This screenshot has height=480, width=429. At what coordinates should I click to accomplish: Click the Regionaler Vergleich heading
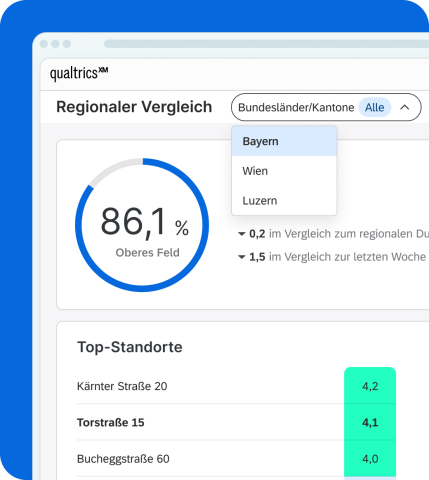tap(134, 107)
